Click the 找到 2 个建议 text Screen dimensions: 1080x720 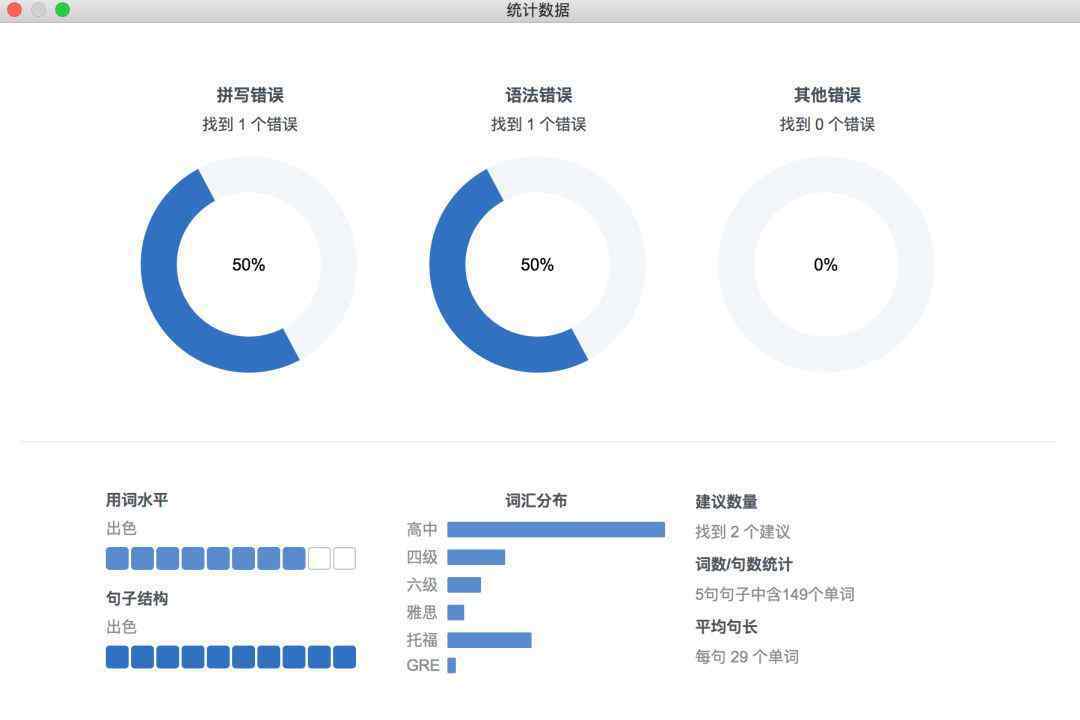pos(743,532)
